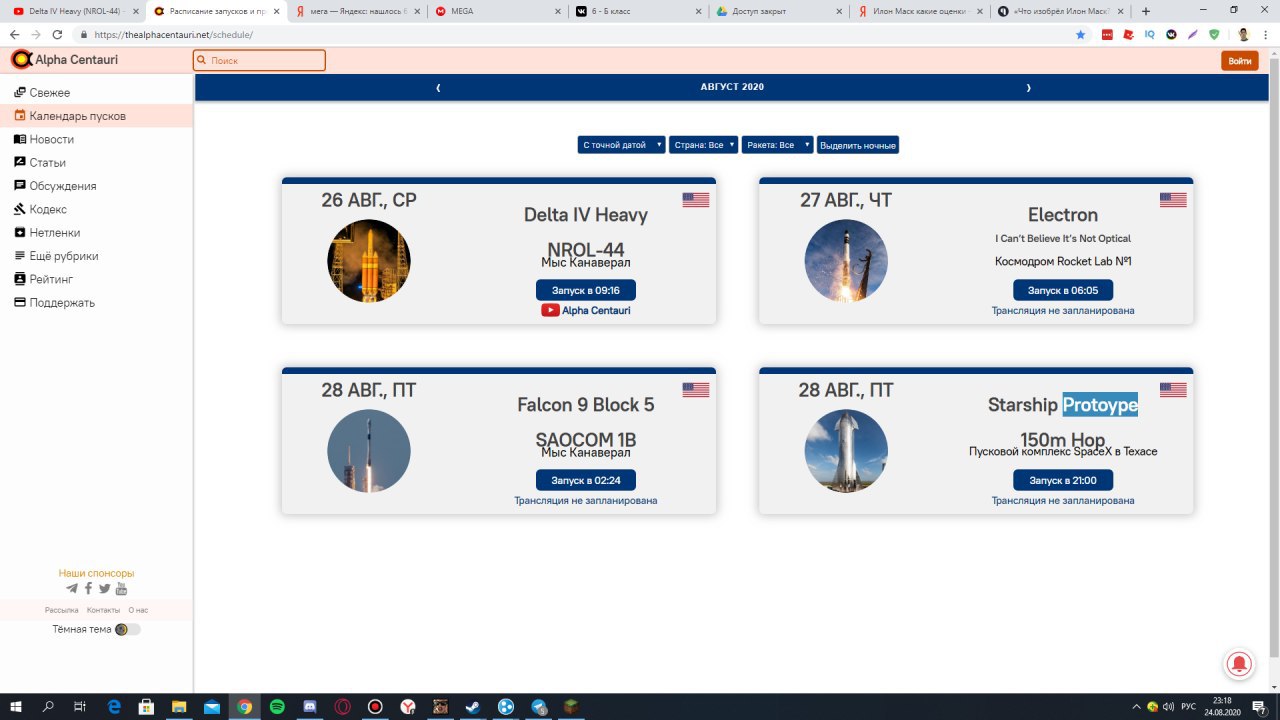The width and height of the screenshot is (1280, 720).
Task: Open Windows Start menu
Action: (16, 707)
